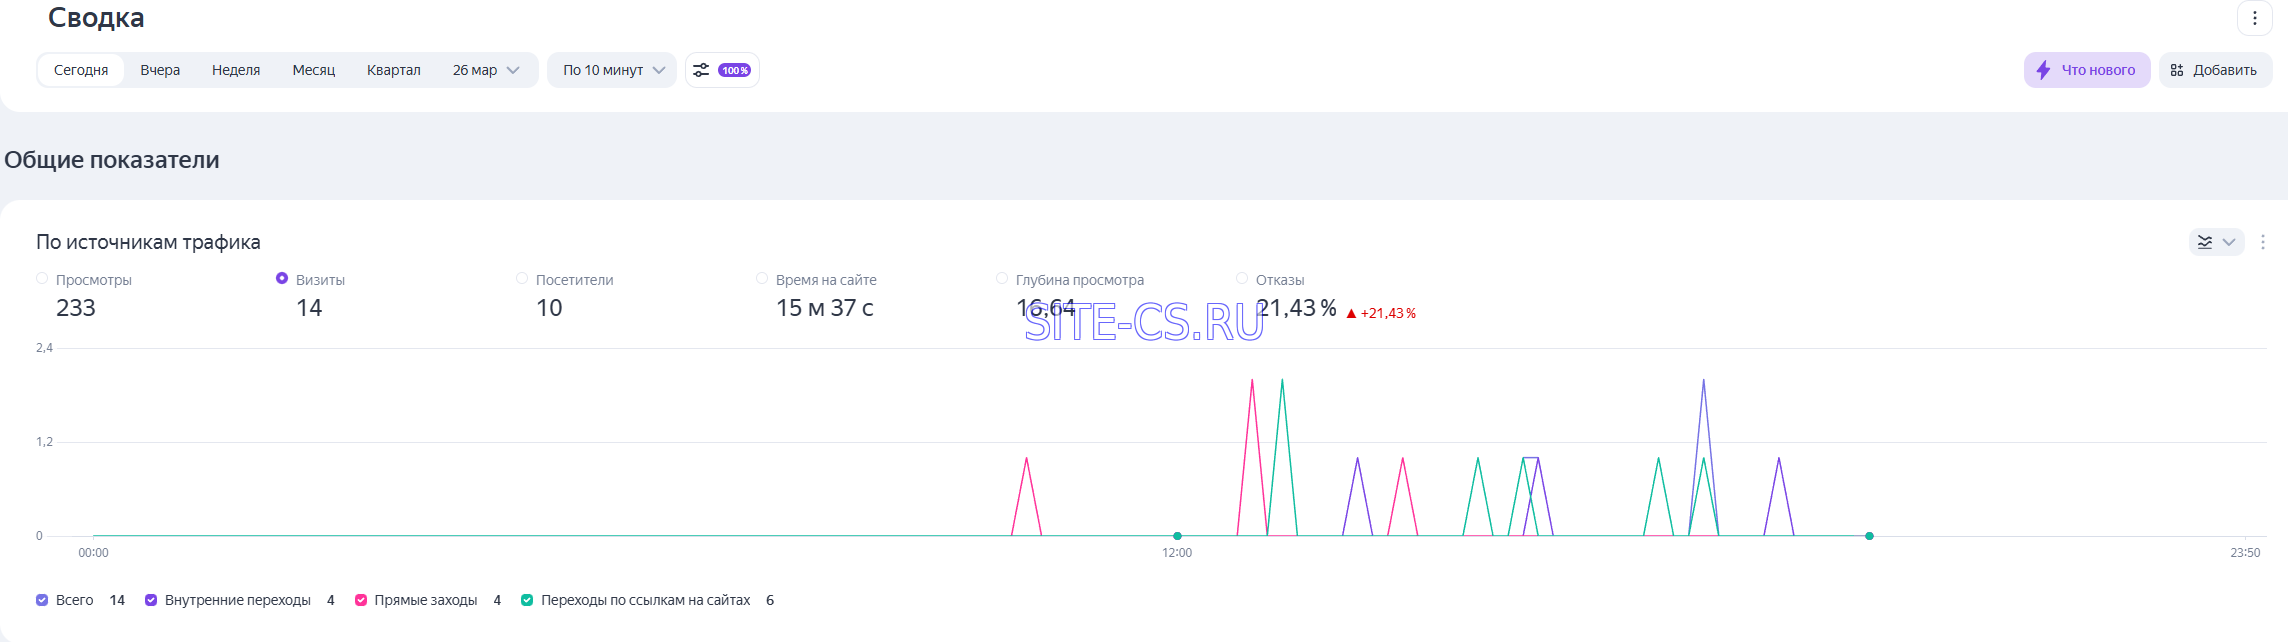Image resolution: width=2288 pixels, height=642 pixels.
Task: Expand the chart type dropdown chevron
Action: (x=2229, y=242)
